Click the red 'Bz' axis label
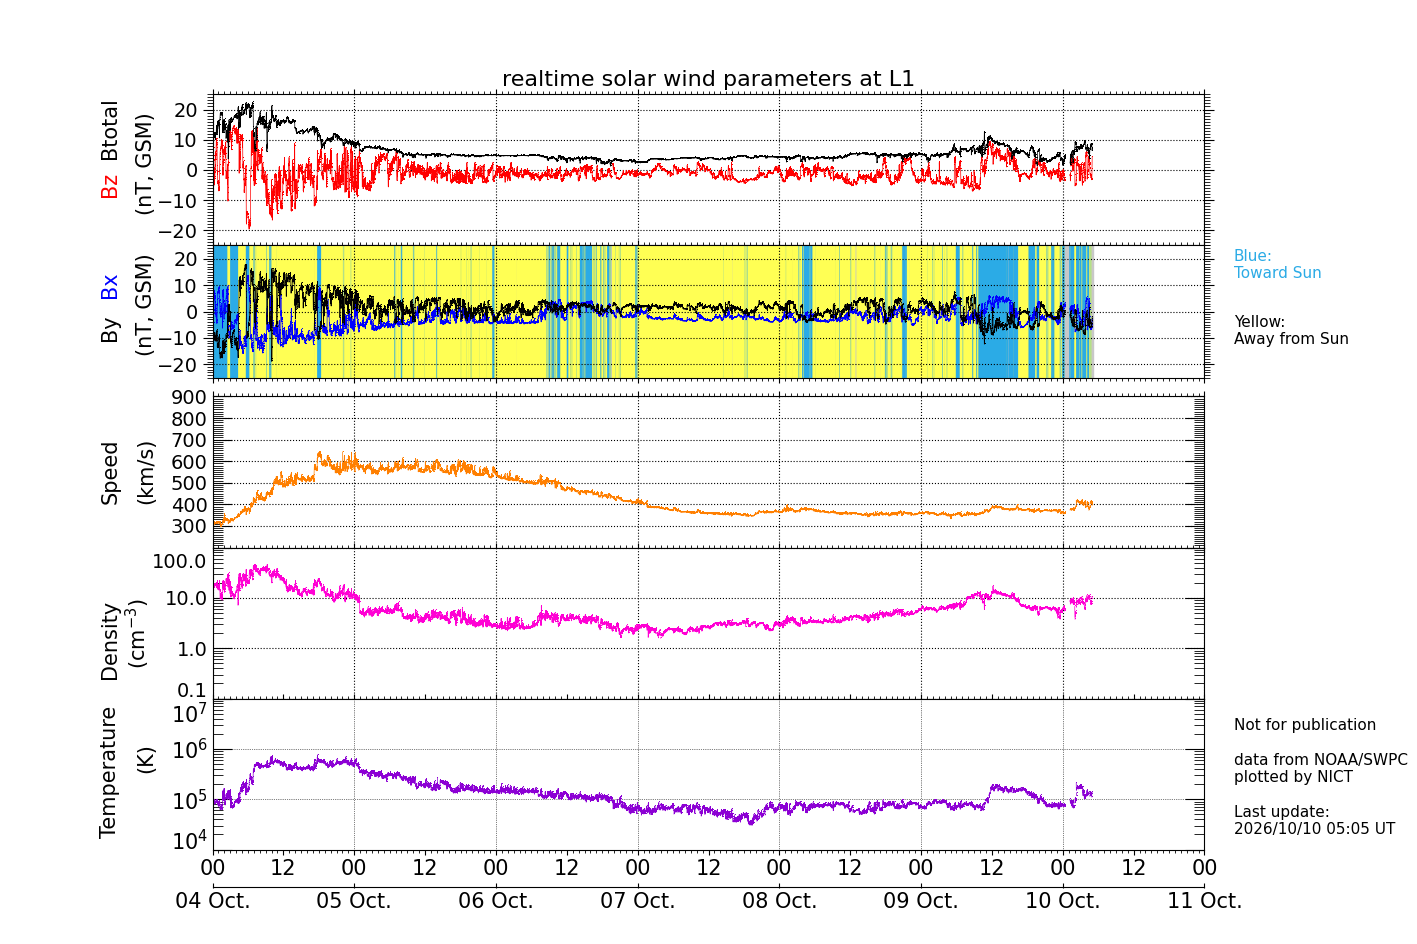The height and width of the screenshot is (944, 1417). [x=110, y=186]
